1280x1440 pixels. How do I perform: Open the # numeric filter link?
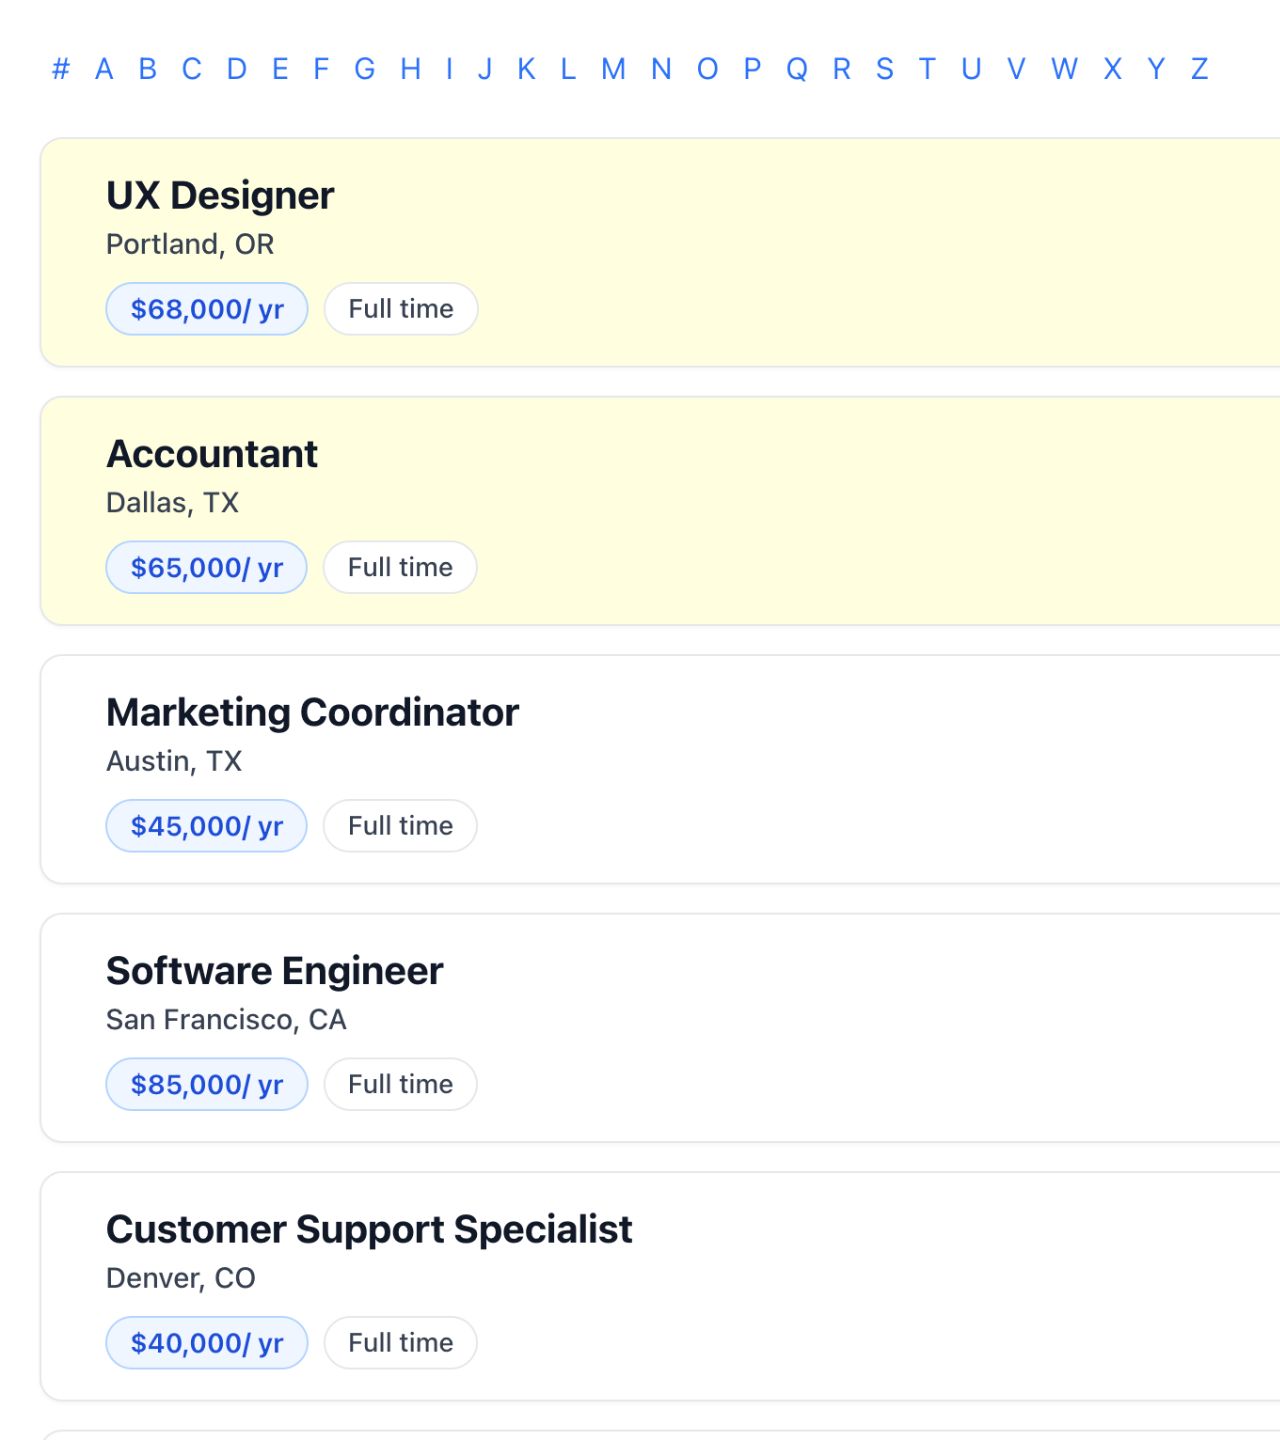[60, 69]
